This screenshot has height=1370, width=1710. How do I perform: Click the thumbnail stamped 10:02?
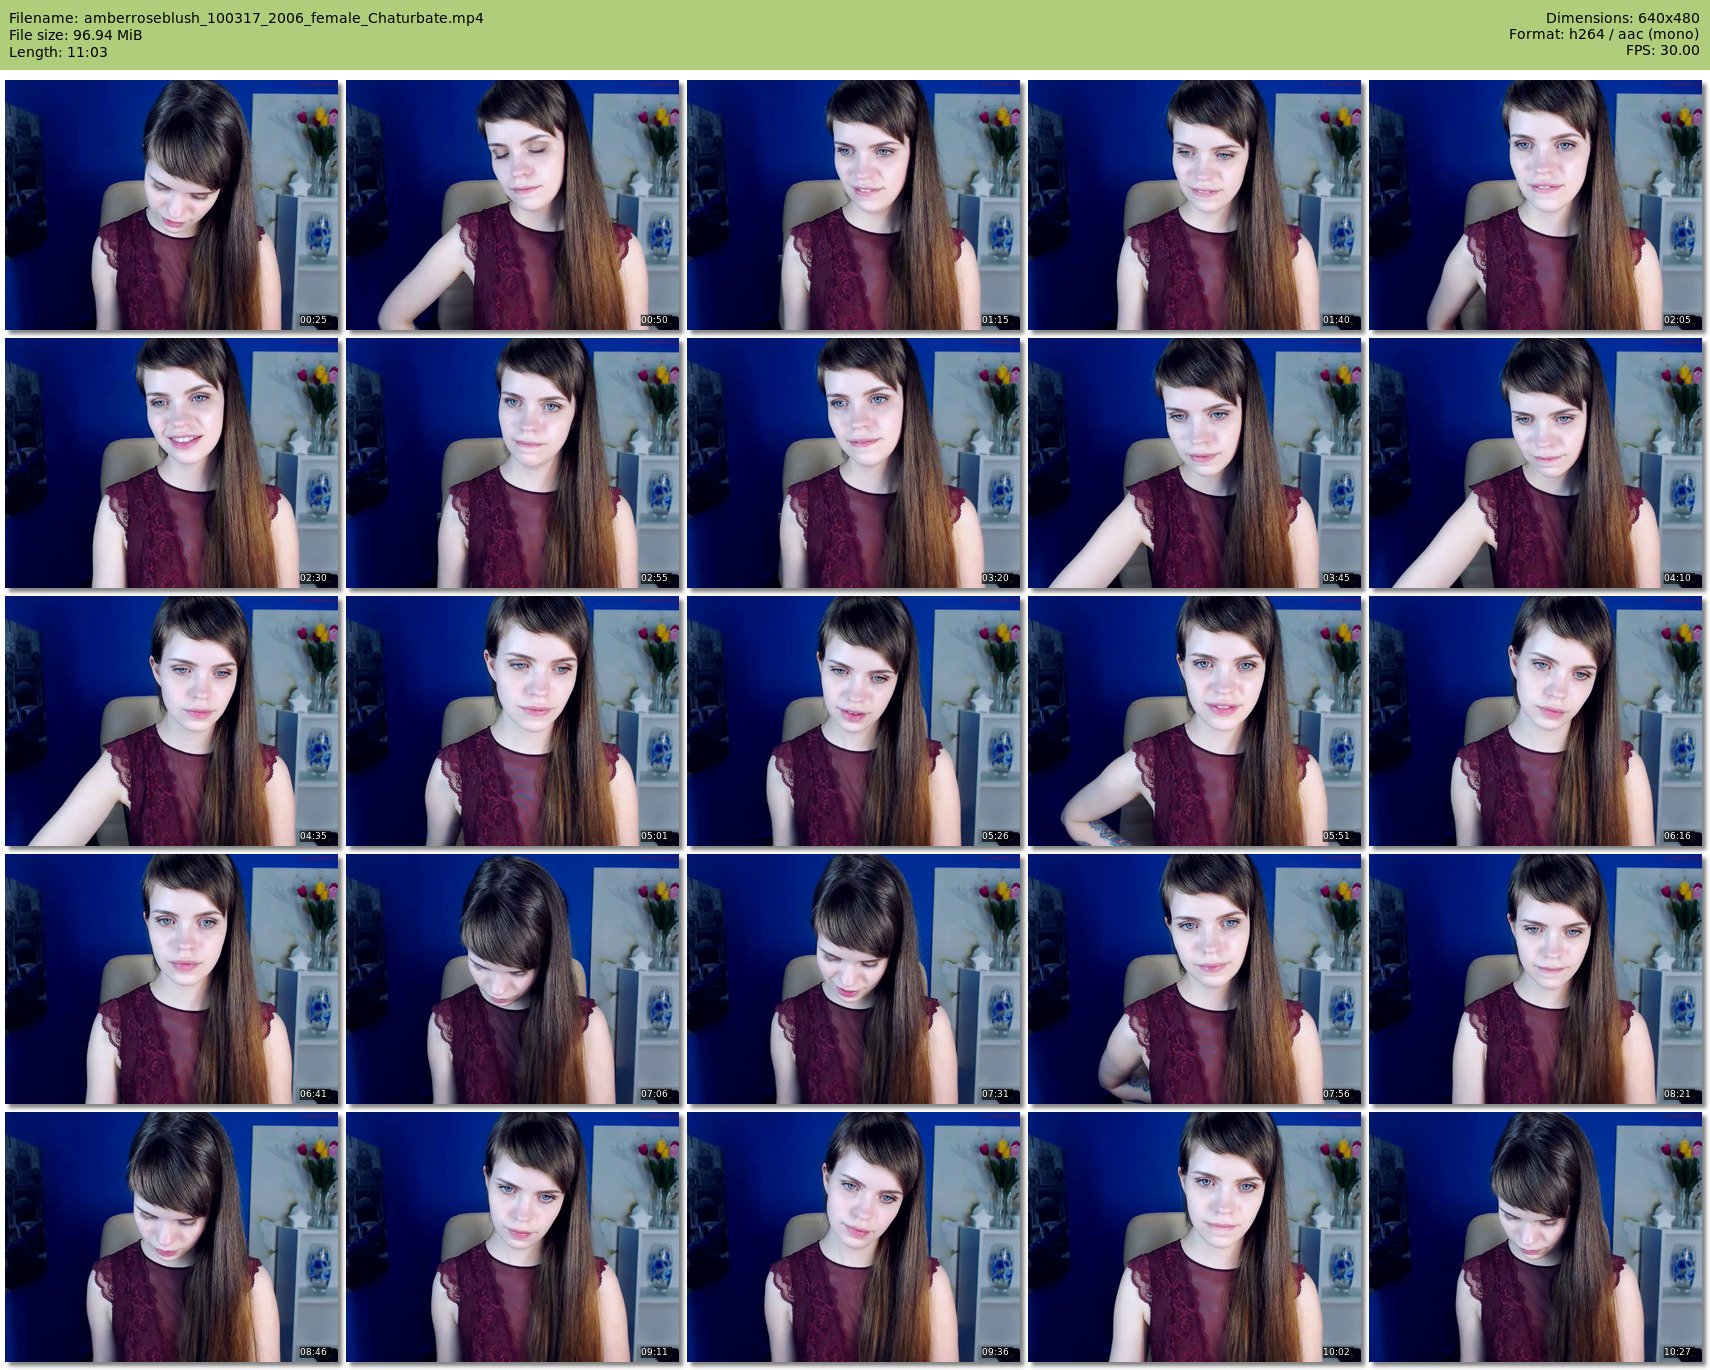tap(1195, 1237)
